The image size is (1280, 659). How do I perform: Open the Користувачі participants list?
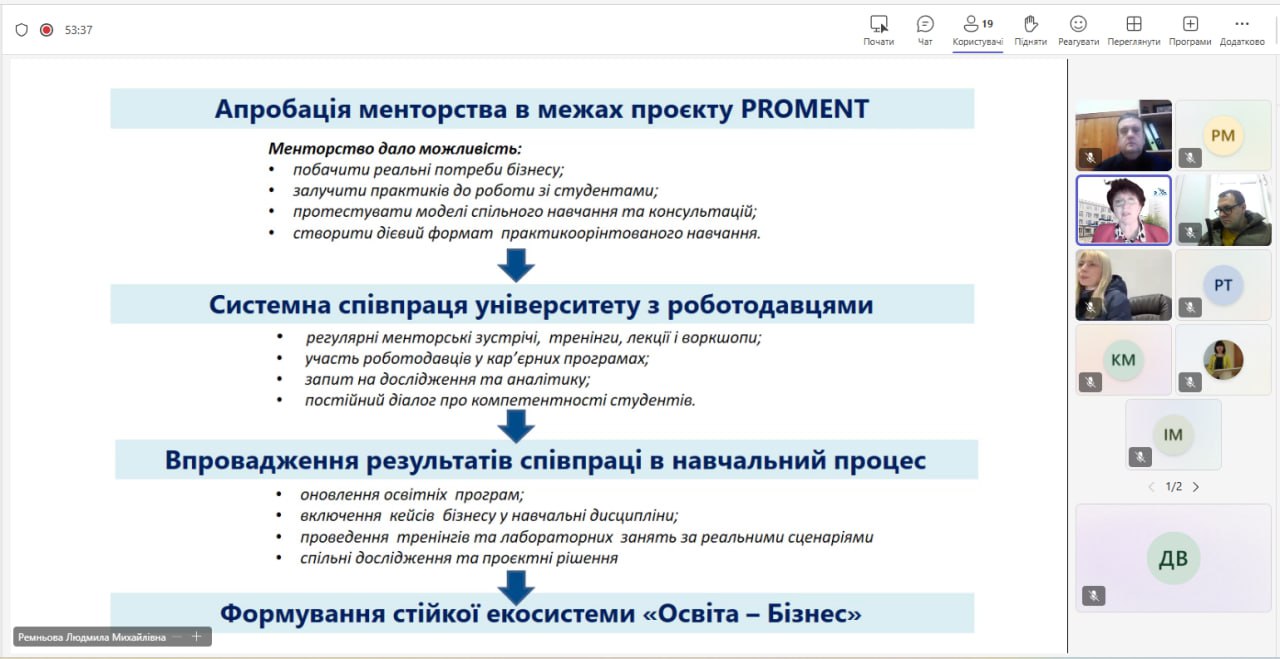tap(977, 24)
